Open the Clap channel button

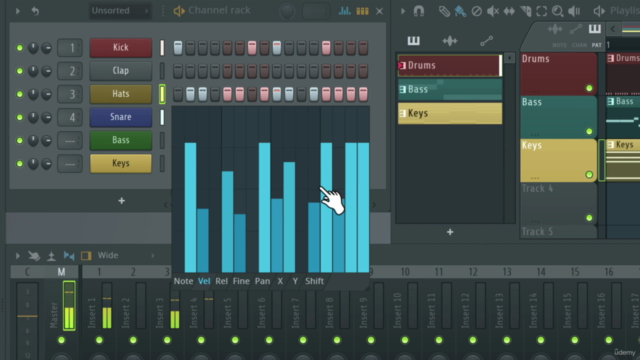[121, 71]
